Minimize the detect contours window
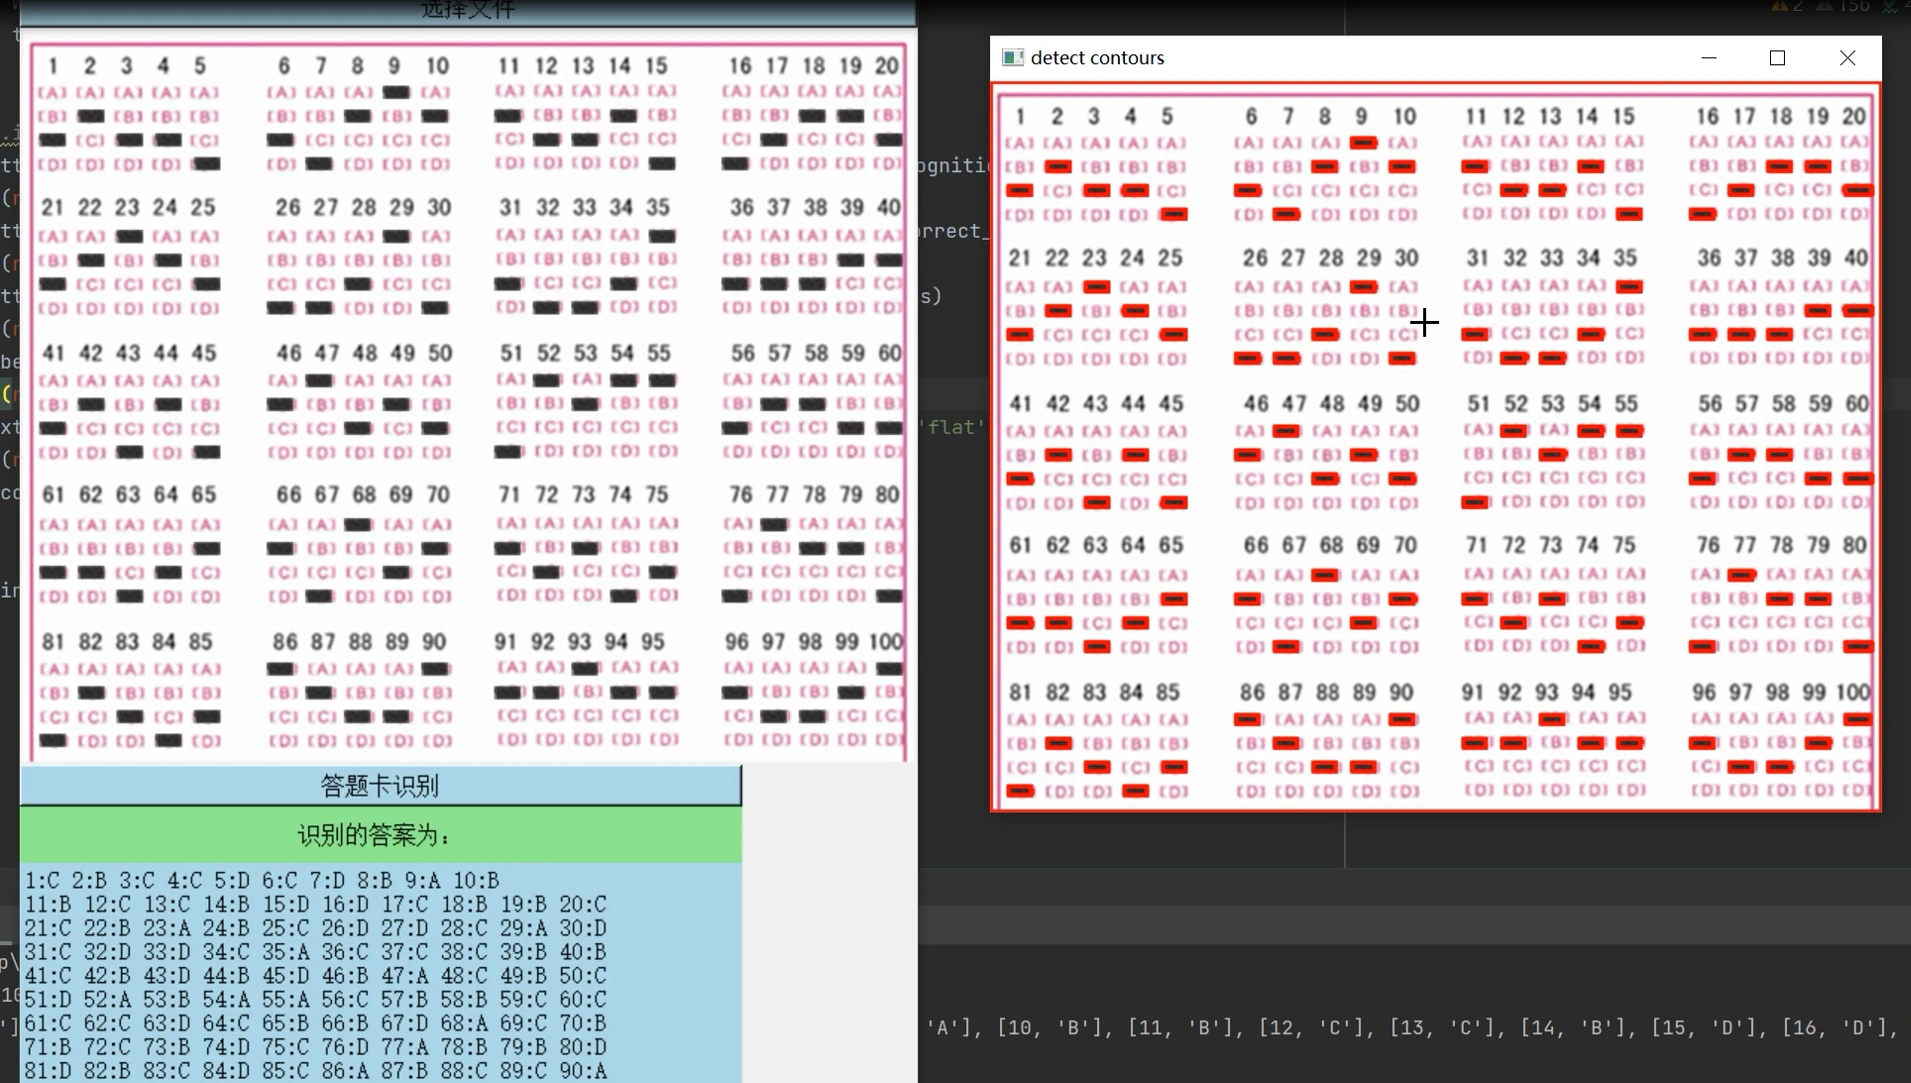Screen dimensions: 1911x1083 pyautogui.click(x=1709, y=58)
